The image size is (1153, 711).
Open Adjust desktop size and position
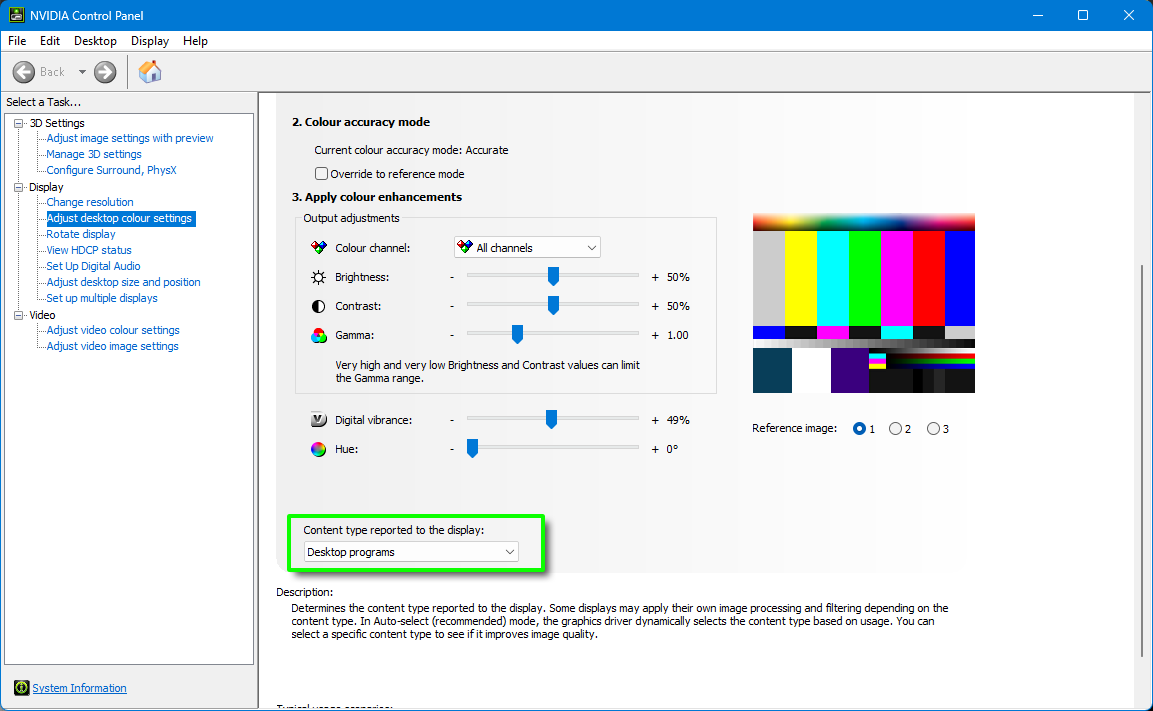tap(124, 282)
